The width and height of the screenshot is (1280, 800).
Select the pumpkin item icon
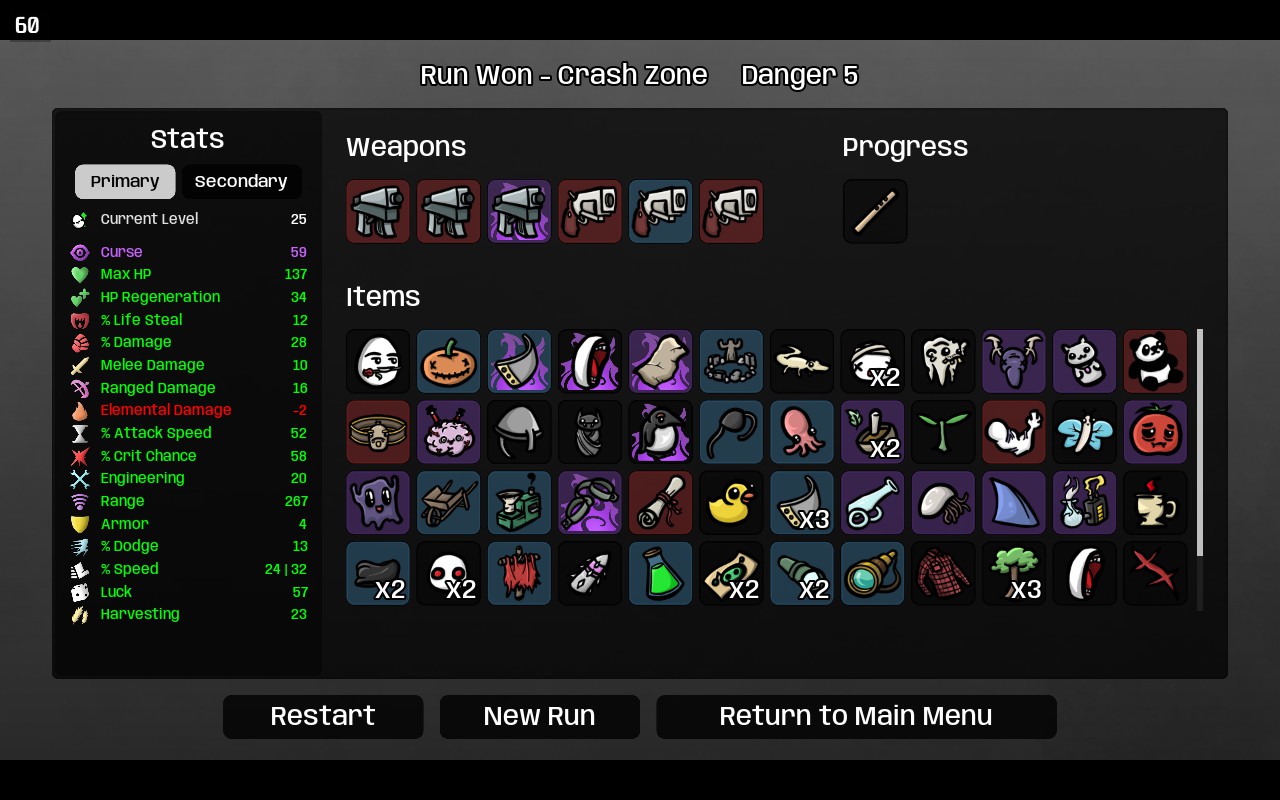[x=449, y=362]
